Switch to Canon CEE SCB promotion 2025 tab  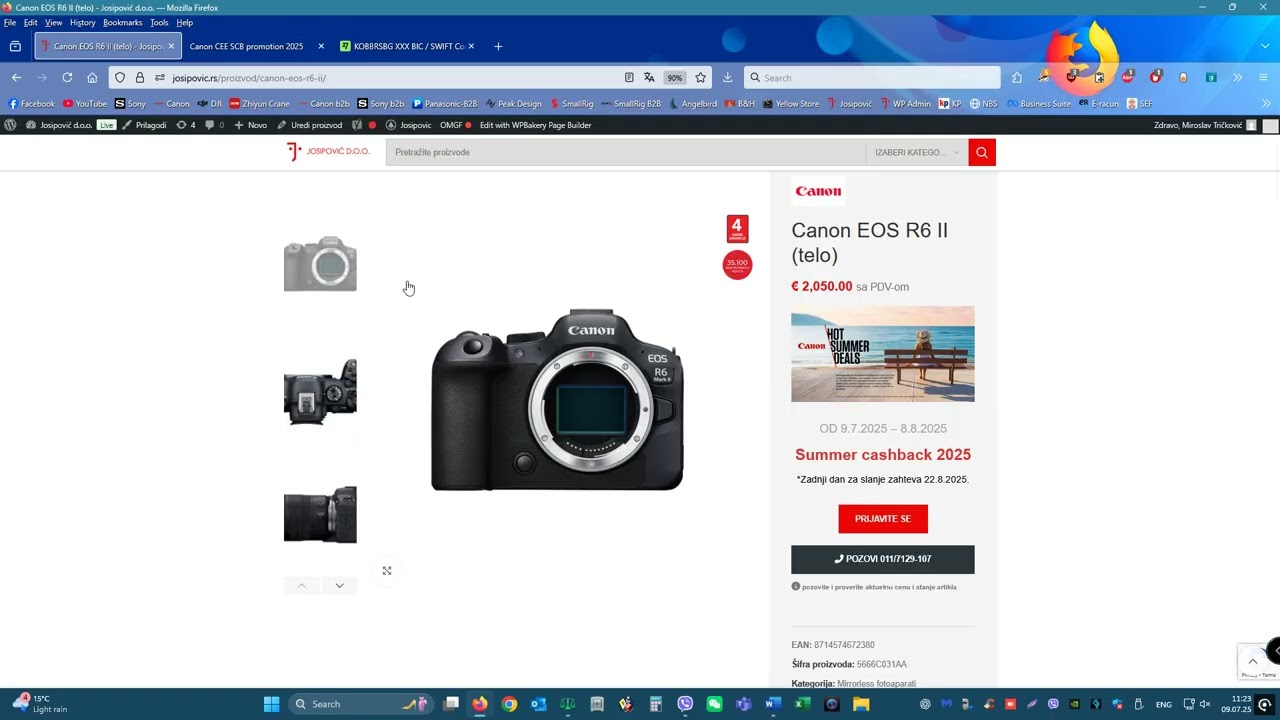[x=246, y=46]
